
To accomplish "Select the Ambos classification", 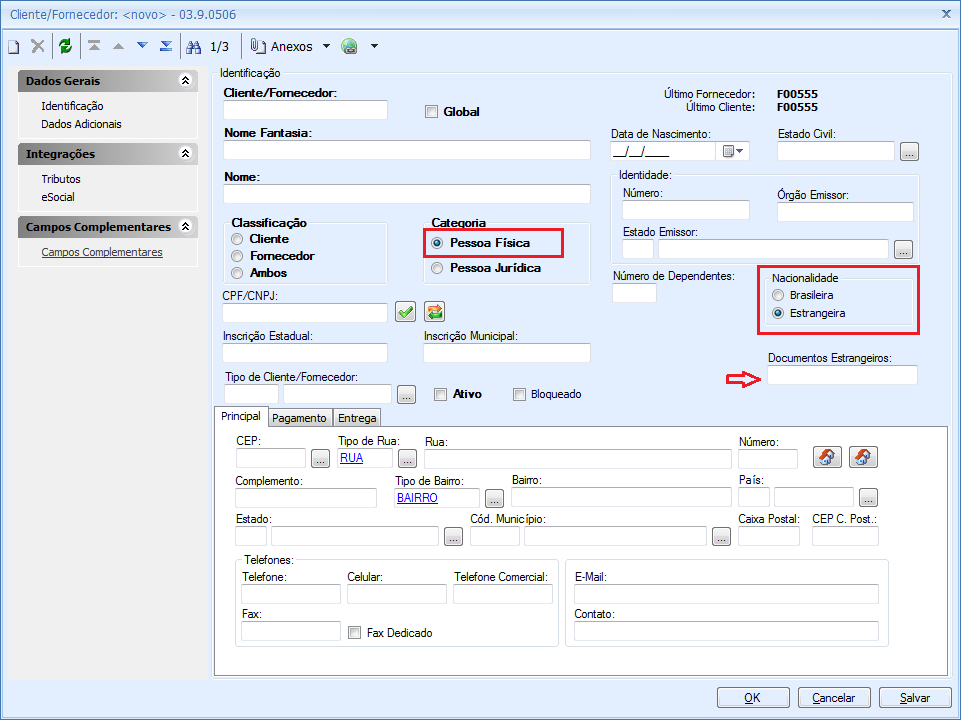I will [x=237, y=273].
